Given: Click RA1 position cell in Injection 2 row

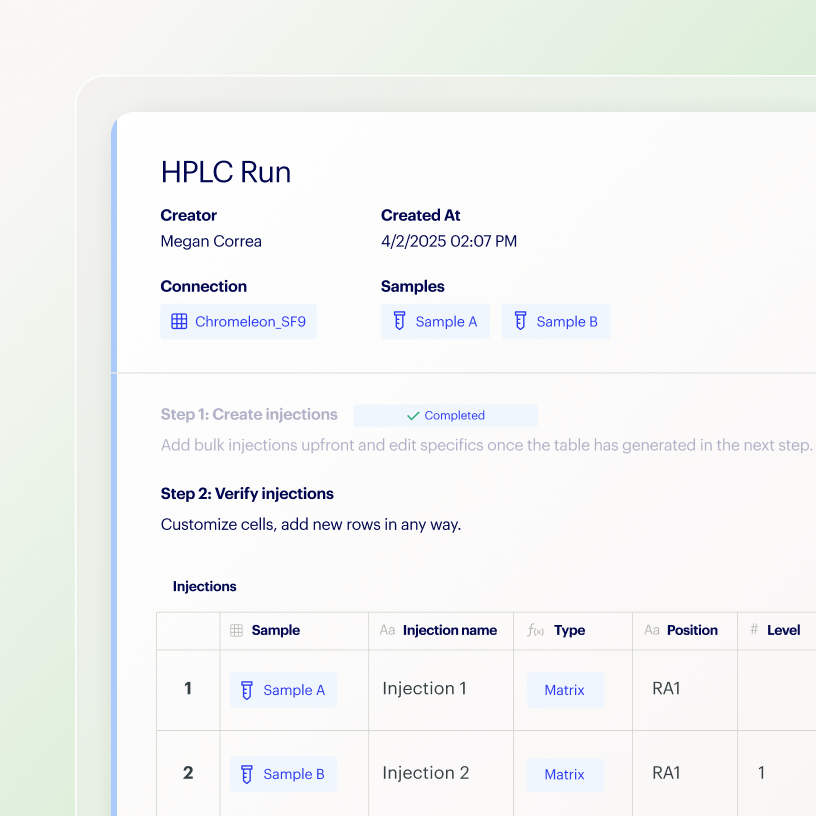Looking at the screenshot, I should click(685, 773).
